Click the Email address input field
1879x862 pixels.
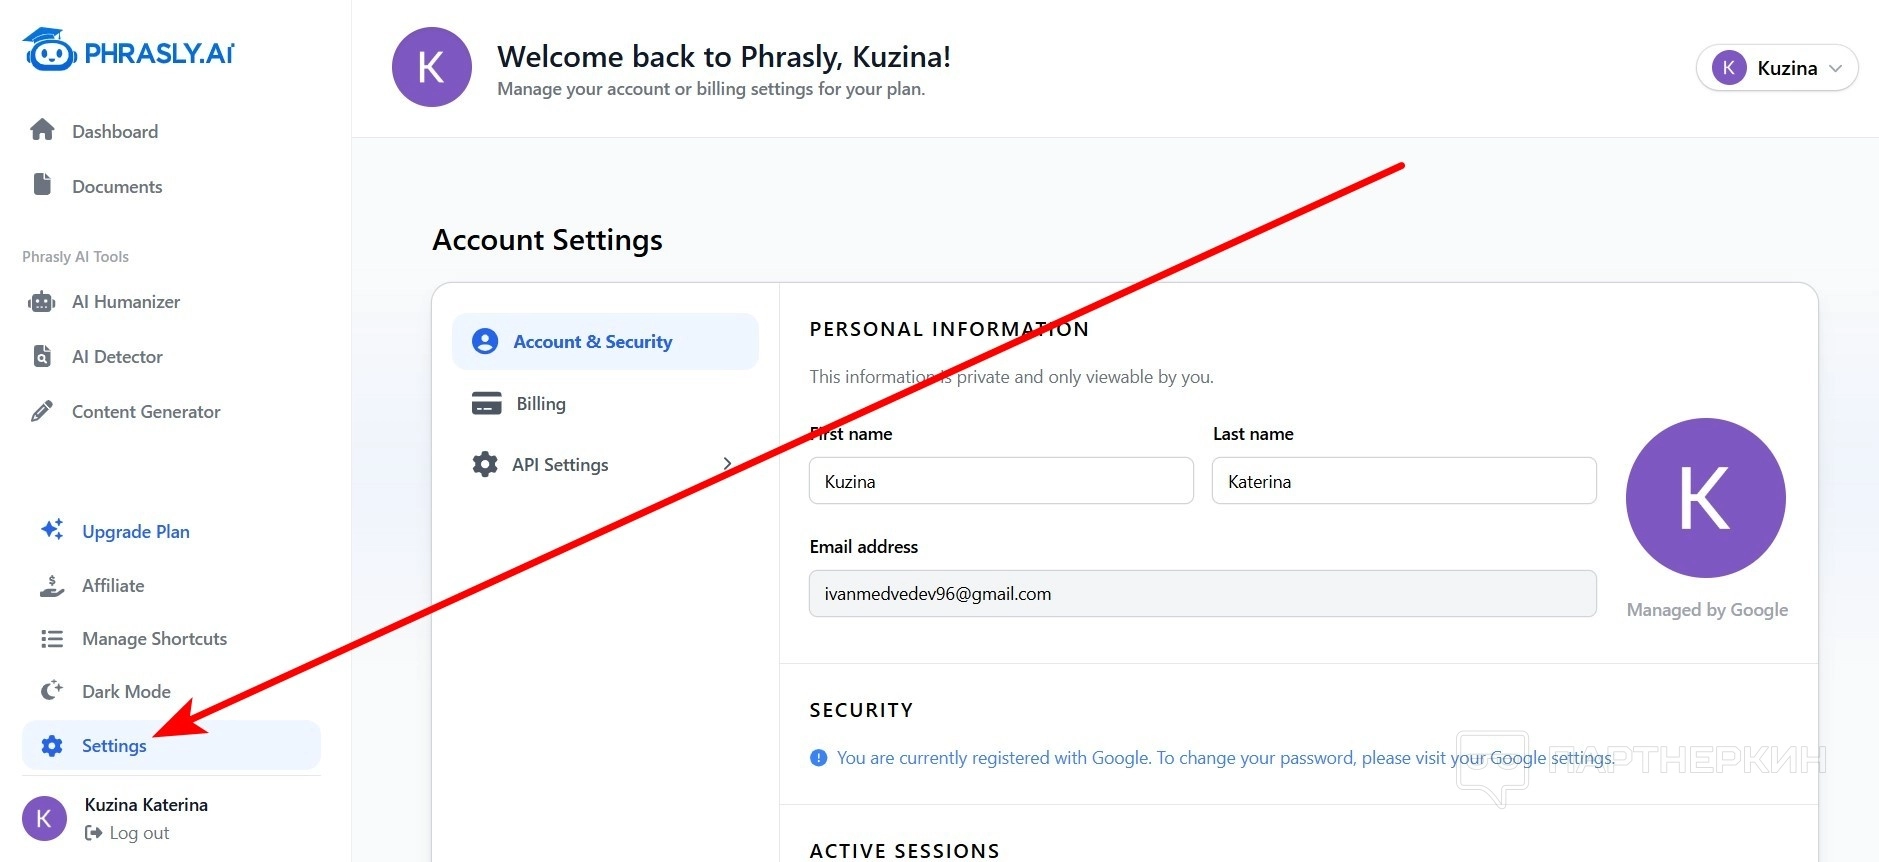click(1201, 594)
